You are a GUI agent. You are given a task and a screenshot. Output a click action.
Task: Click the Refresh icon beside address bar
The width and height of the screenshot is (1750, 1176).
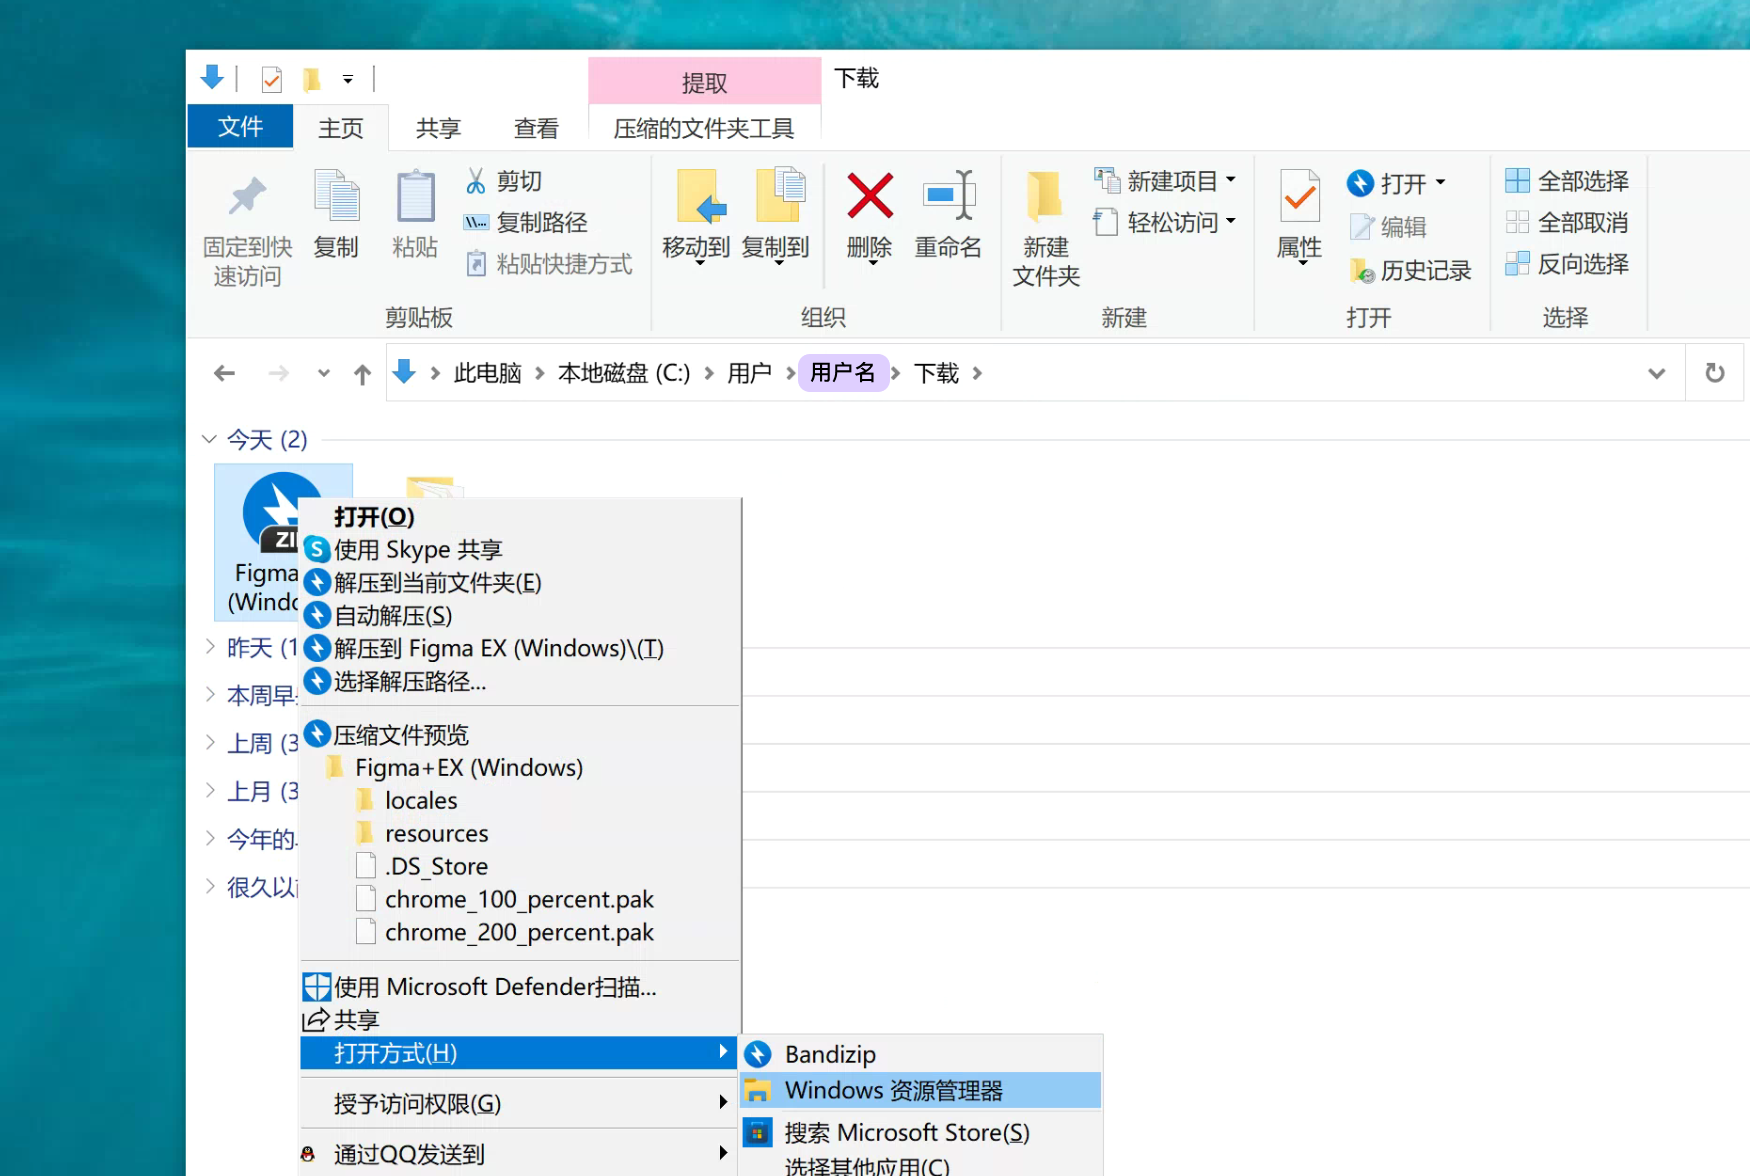coord(1714,373)
